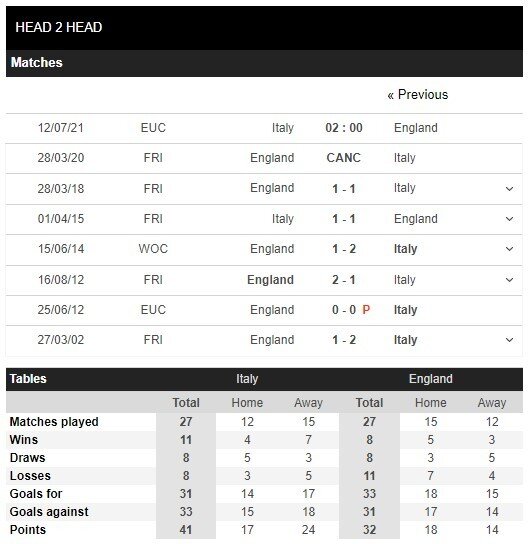This screenshot has width=529, height=544.
Task: Expand the 16/08/12 friendly match row
Action: point(509,280)
